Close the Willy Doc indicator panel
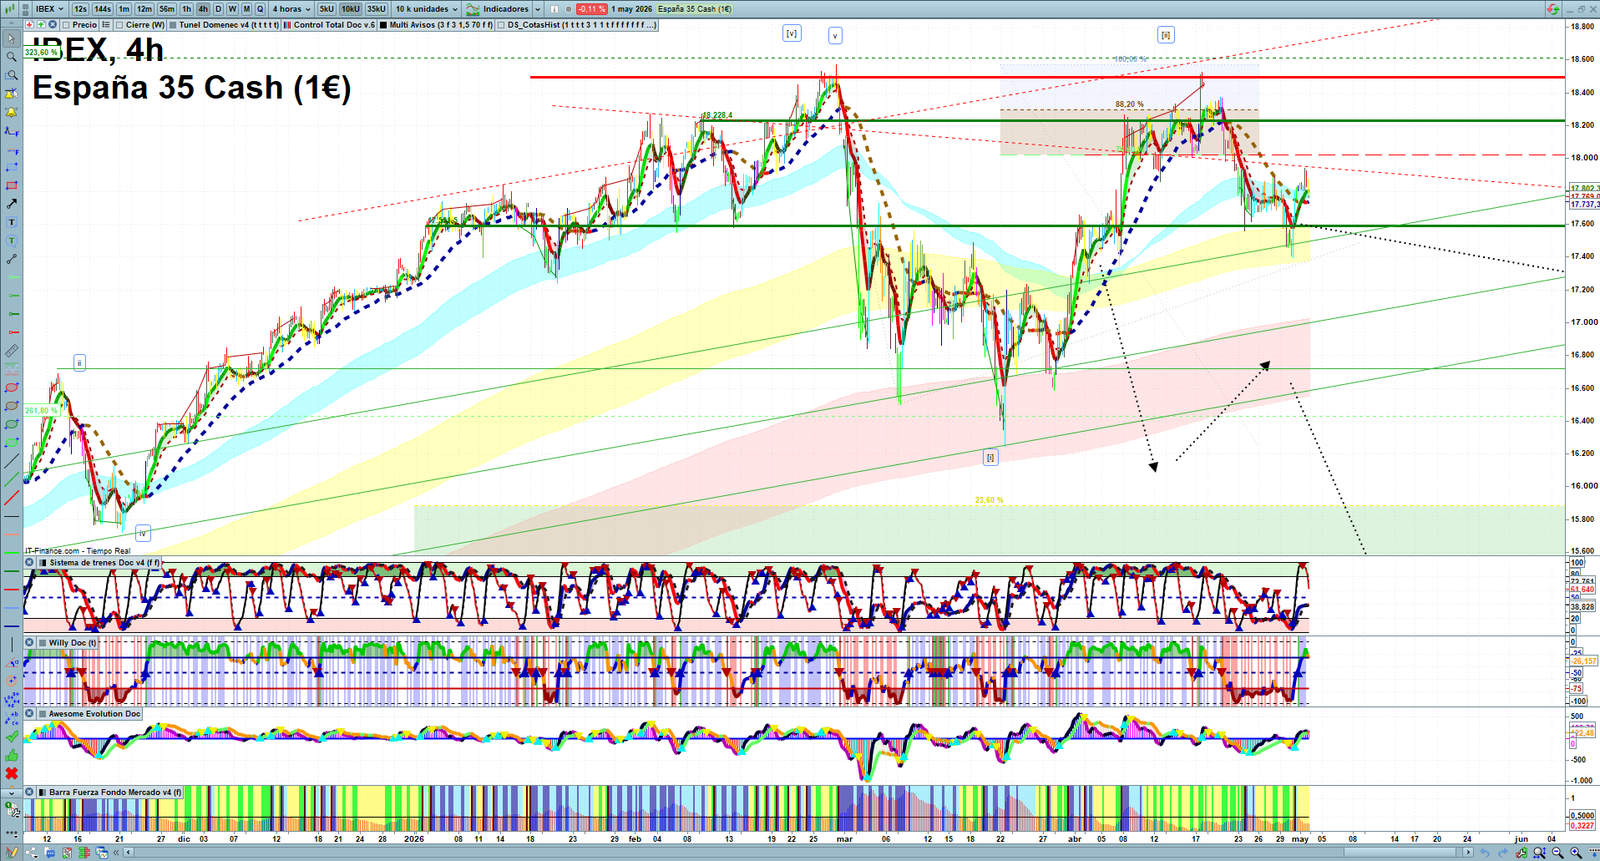1600x861 pixels. (30, 643)
